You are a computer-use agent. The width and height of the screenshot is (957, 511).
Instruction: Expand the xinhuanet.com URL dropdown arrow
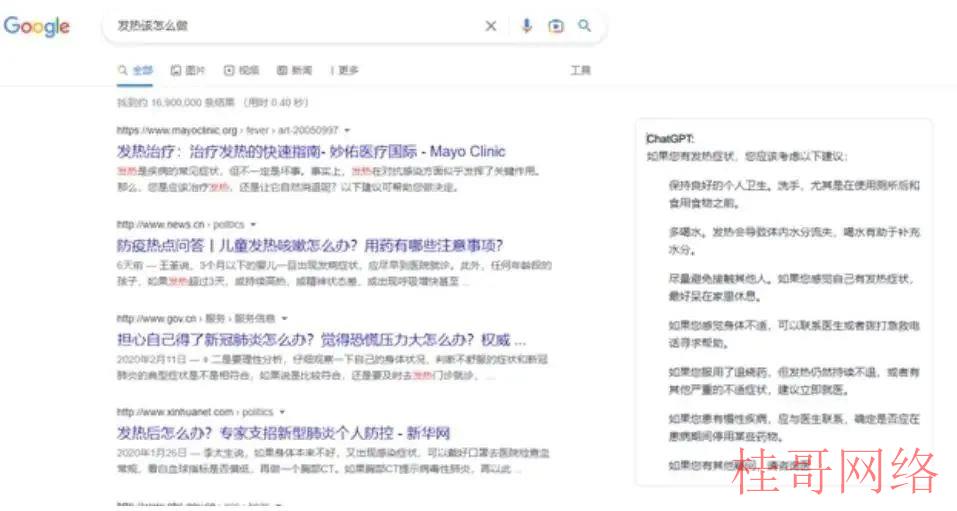point(282,412)
